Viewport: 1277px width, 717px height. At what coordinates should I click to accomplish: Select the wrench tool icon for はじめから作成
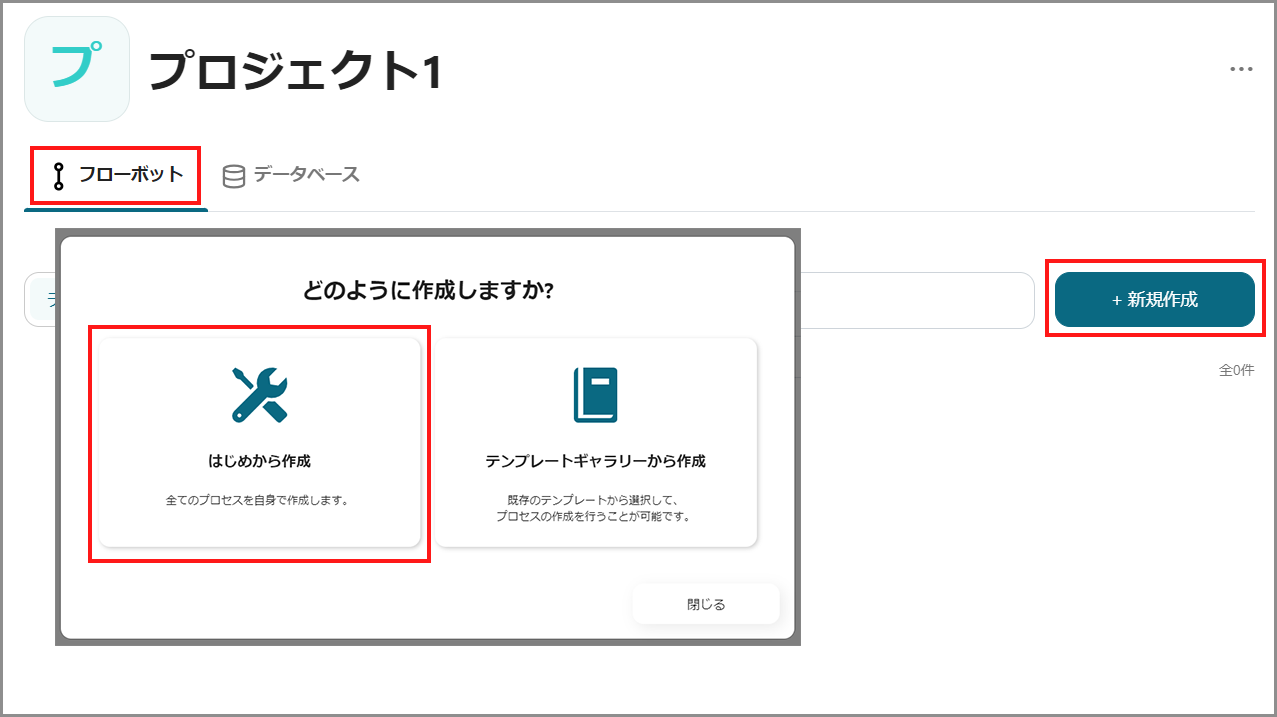(x=258, y=393)
